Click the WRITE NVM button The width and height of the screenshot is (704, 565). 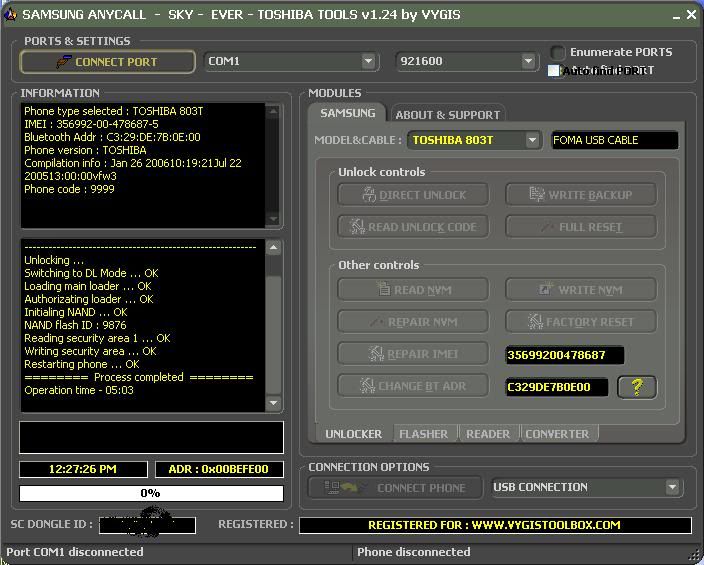pyautogui.click(x=581, y=290)
